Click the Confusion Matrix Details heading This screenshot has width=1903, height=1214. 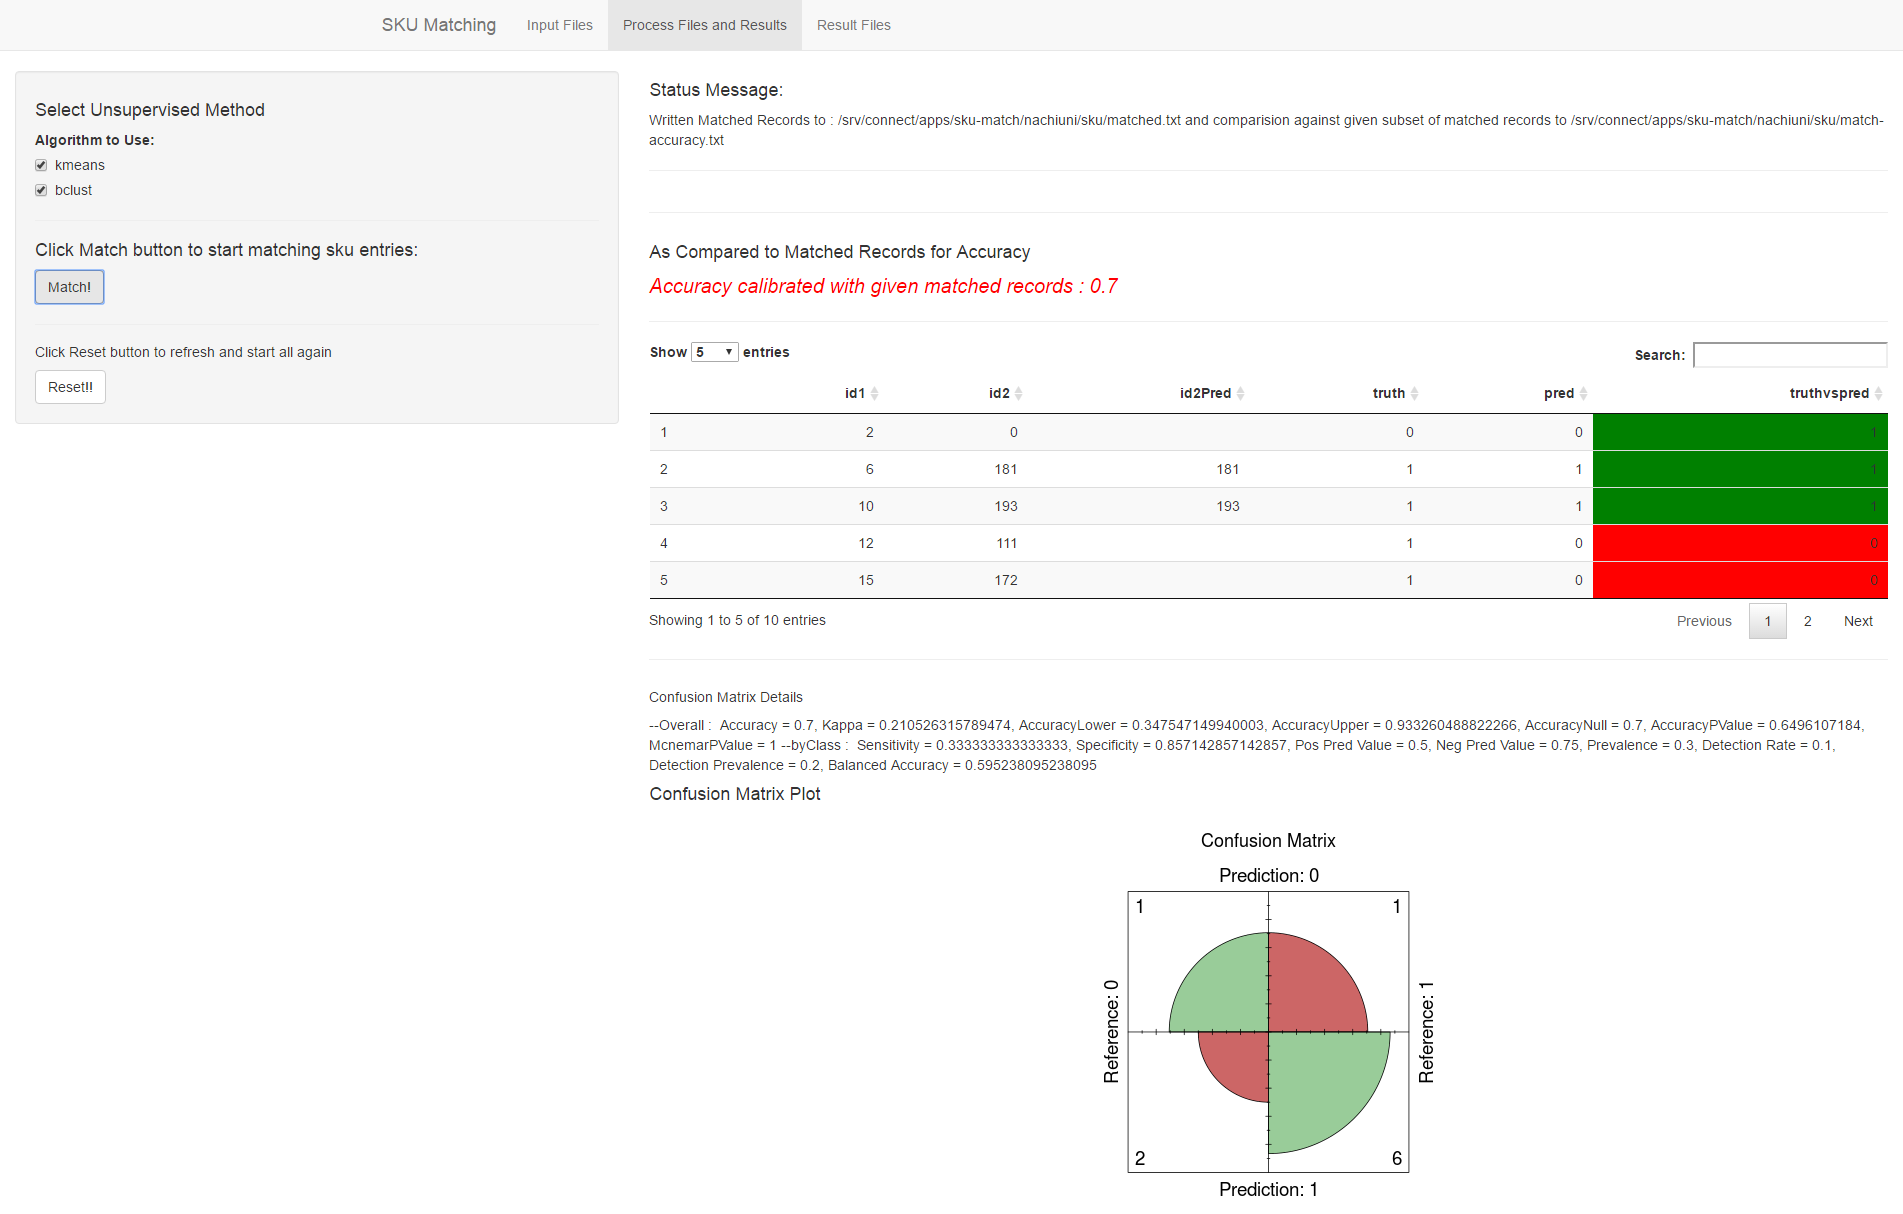click(726, 697)
